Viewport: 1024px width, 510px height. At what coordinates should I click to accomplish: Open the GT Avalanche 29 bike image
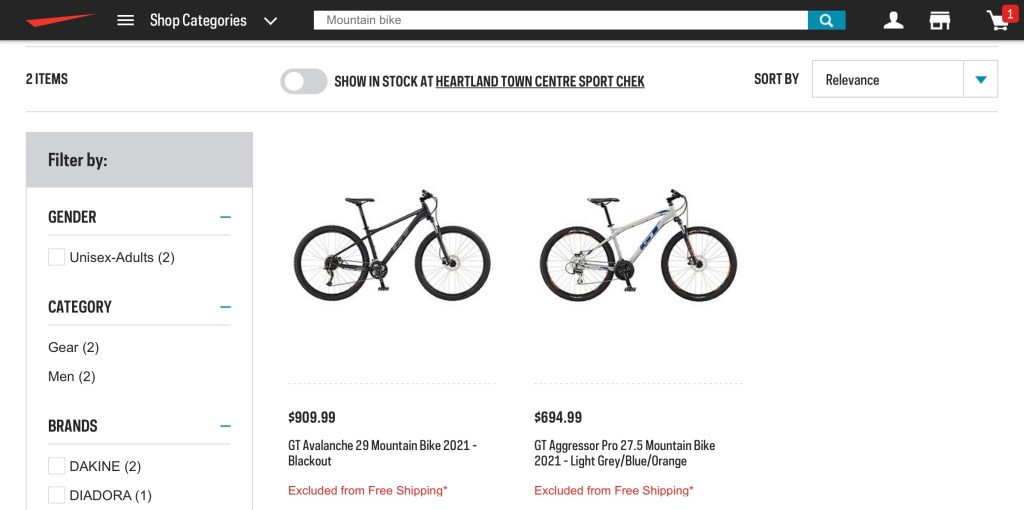click(x=391, y=246)
